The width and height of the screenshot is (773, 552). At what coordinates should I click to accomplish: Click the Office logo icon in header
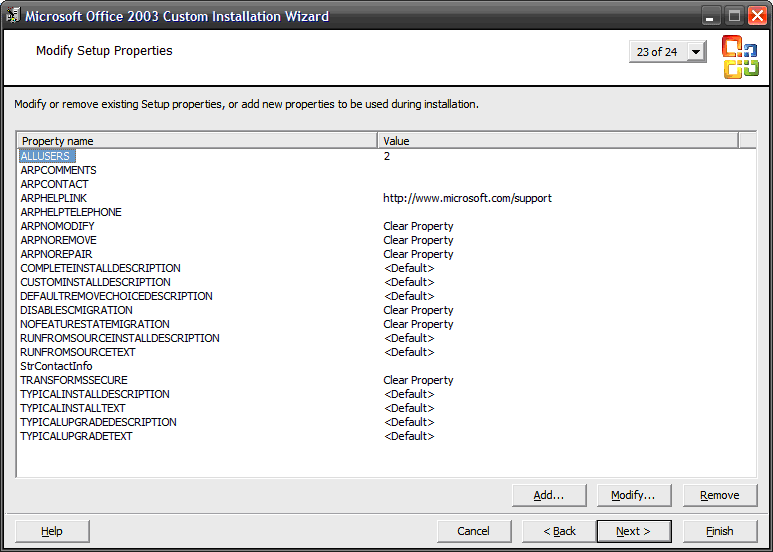point(740,56)
